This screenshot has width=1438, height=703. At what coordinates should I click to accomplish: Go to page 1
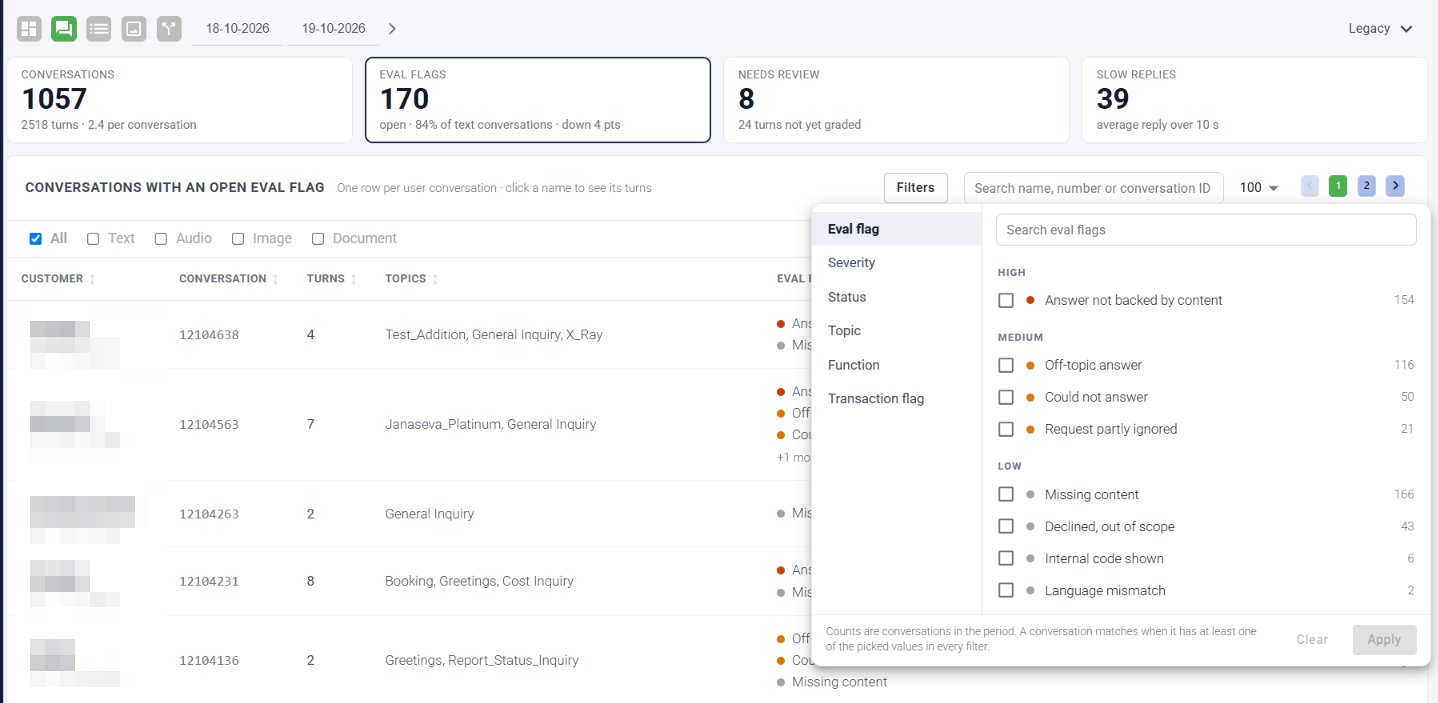pyautogui.click(x=1338, y=186)
